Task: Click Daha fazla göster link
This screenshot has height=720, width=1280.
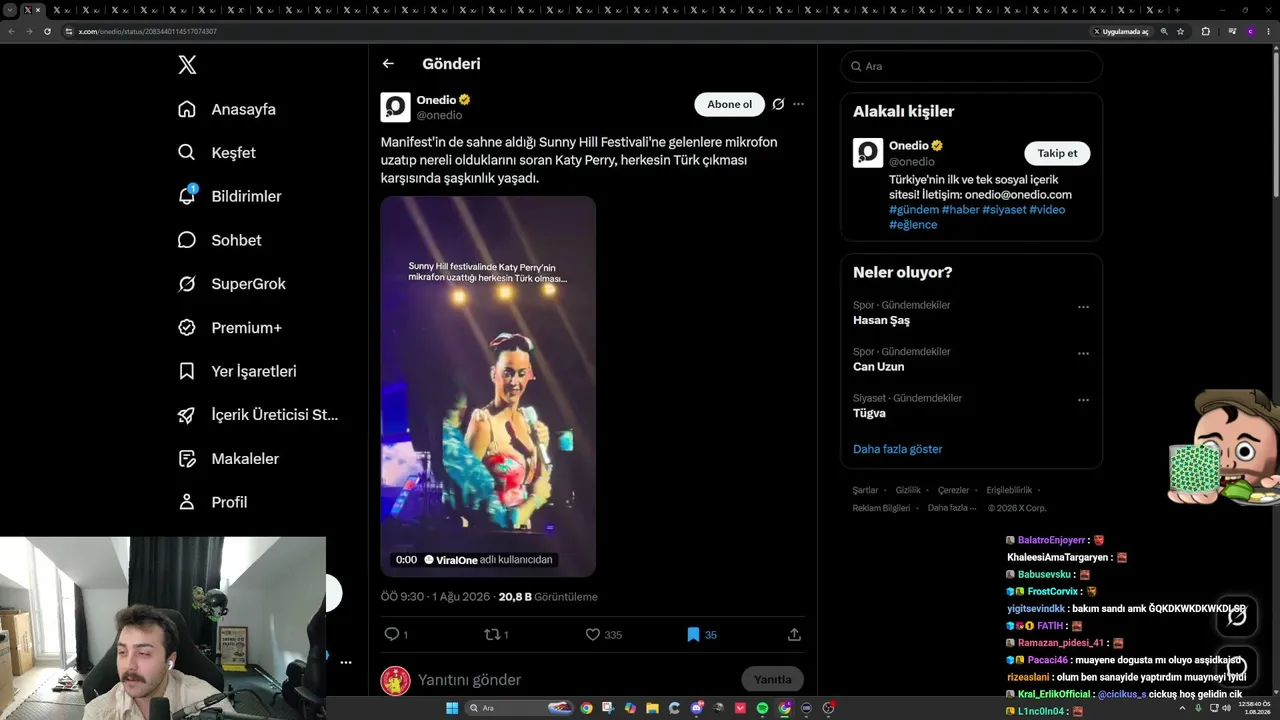Action: click(898, 449)
